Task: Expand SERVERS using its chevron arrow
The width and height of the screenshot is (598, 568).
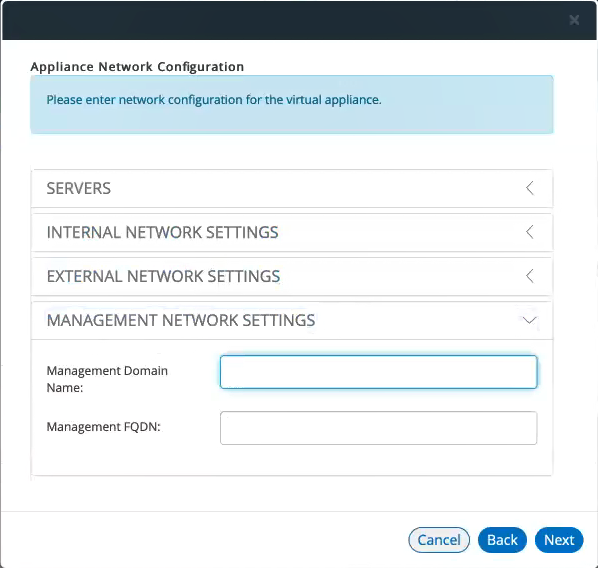Action: click(x=530, y=188)
